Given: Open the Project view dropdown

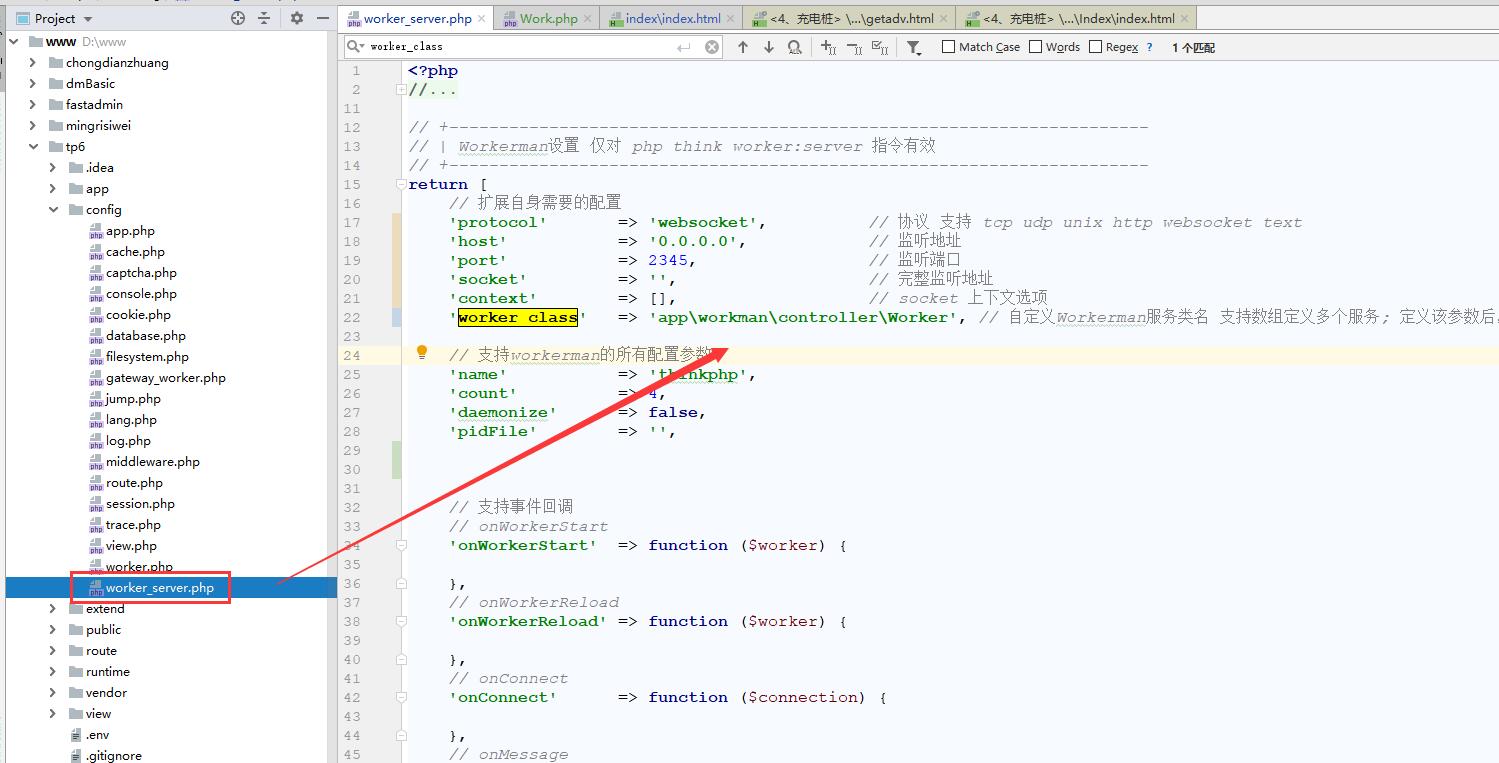Looking at the screenshot, I should (x=62, y=18).
